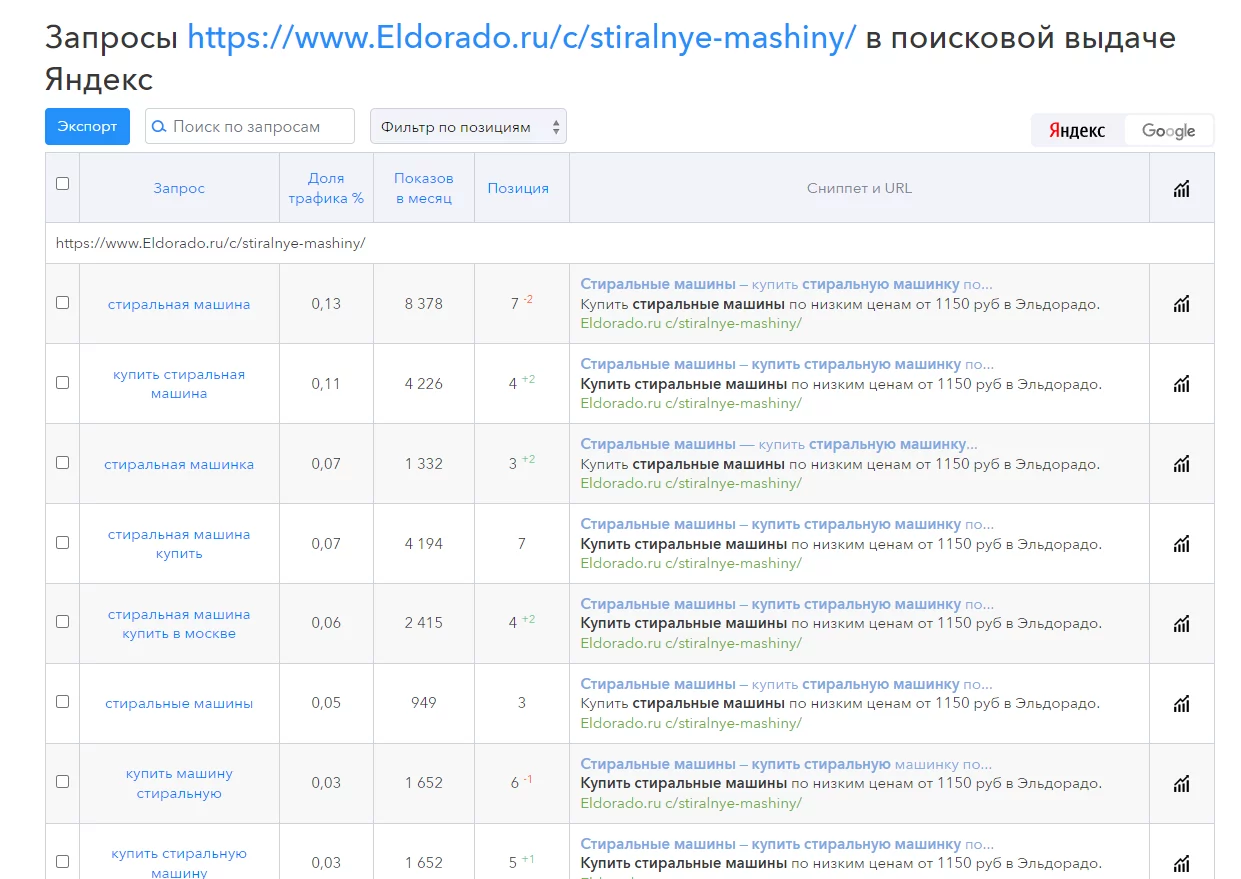Open the 'стиральные машины' query link

179,703
